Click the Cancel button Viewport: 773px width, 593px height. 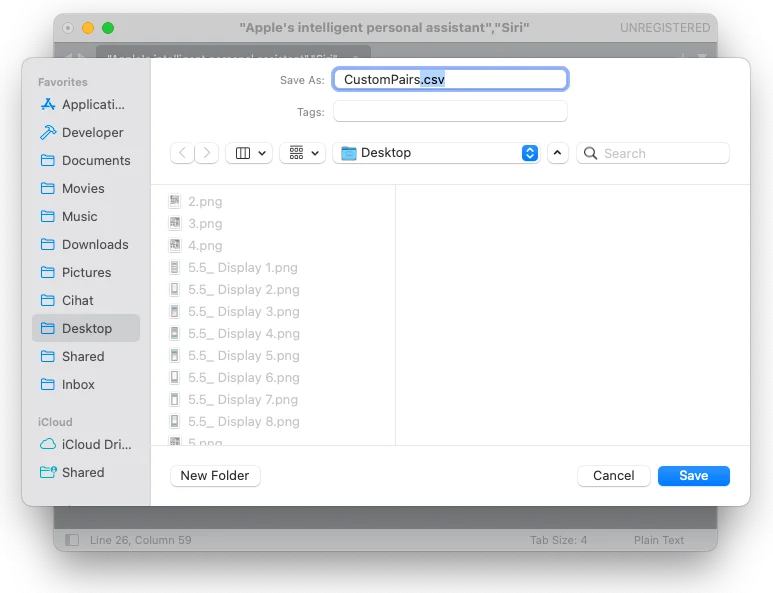614,476
